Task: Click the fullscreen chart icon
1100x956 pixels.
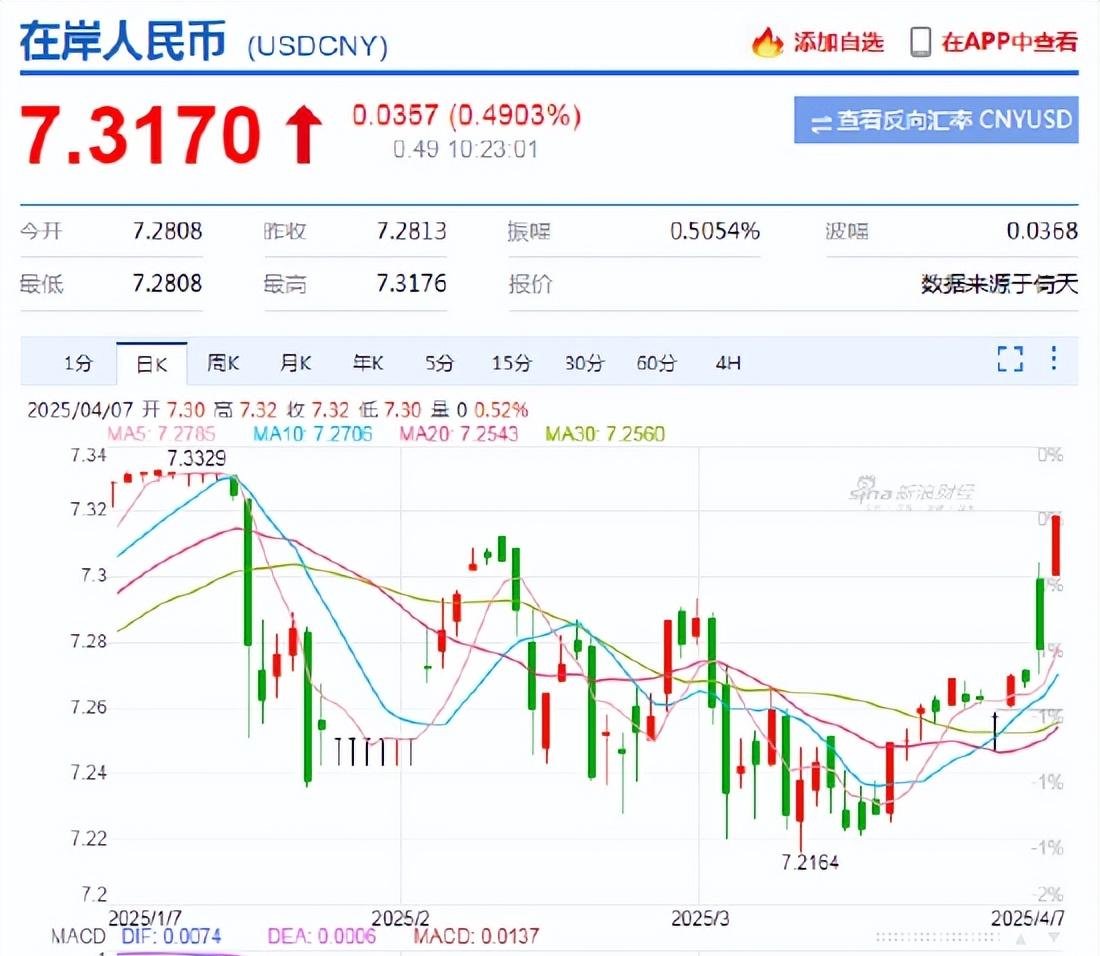Action: (1010, 358)
